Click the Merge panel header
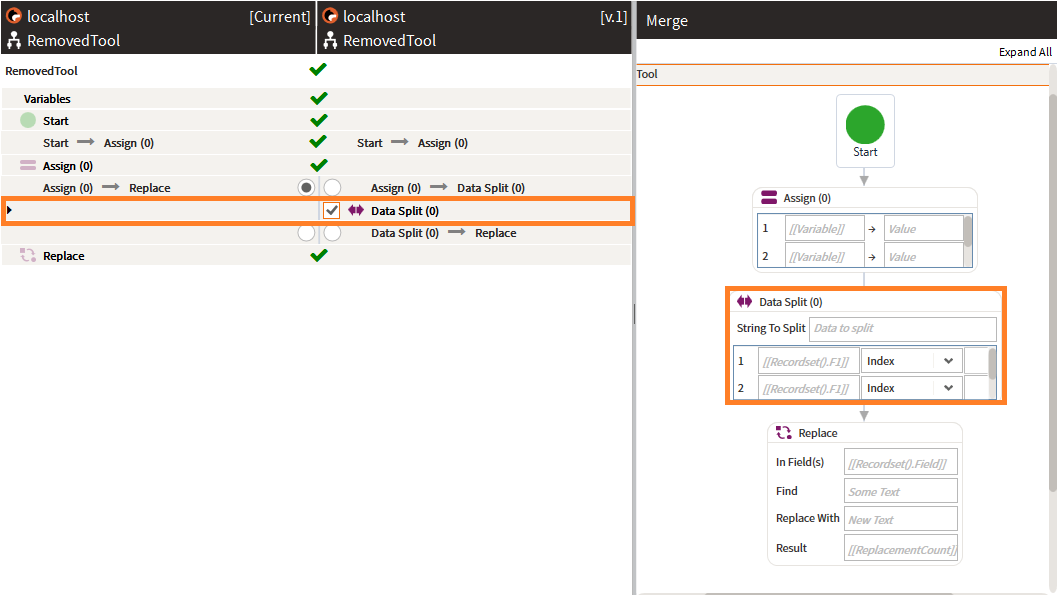Viewport: 1057px width, 595px height. (667, 20)
